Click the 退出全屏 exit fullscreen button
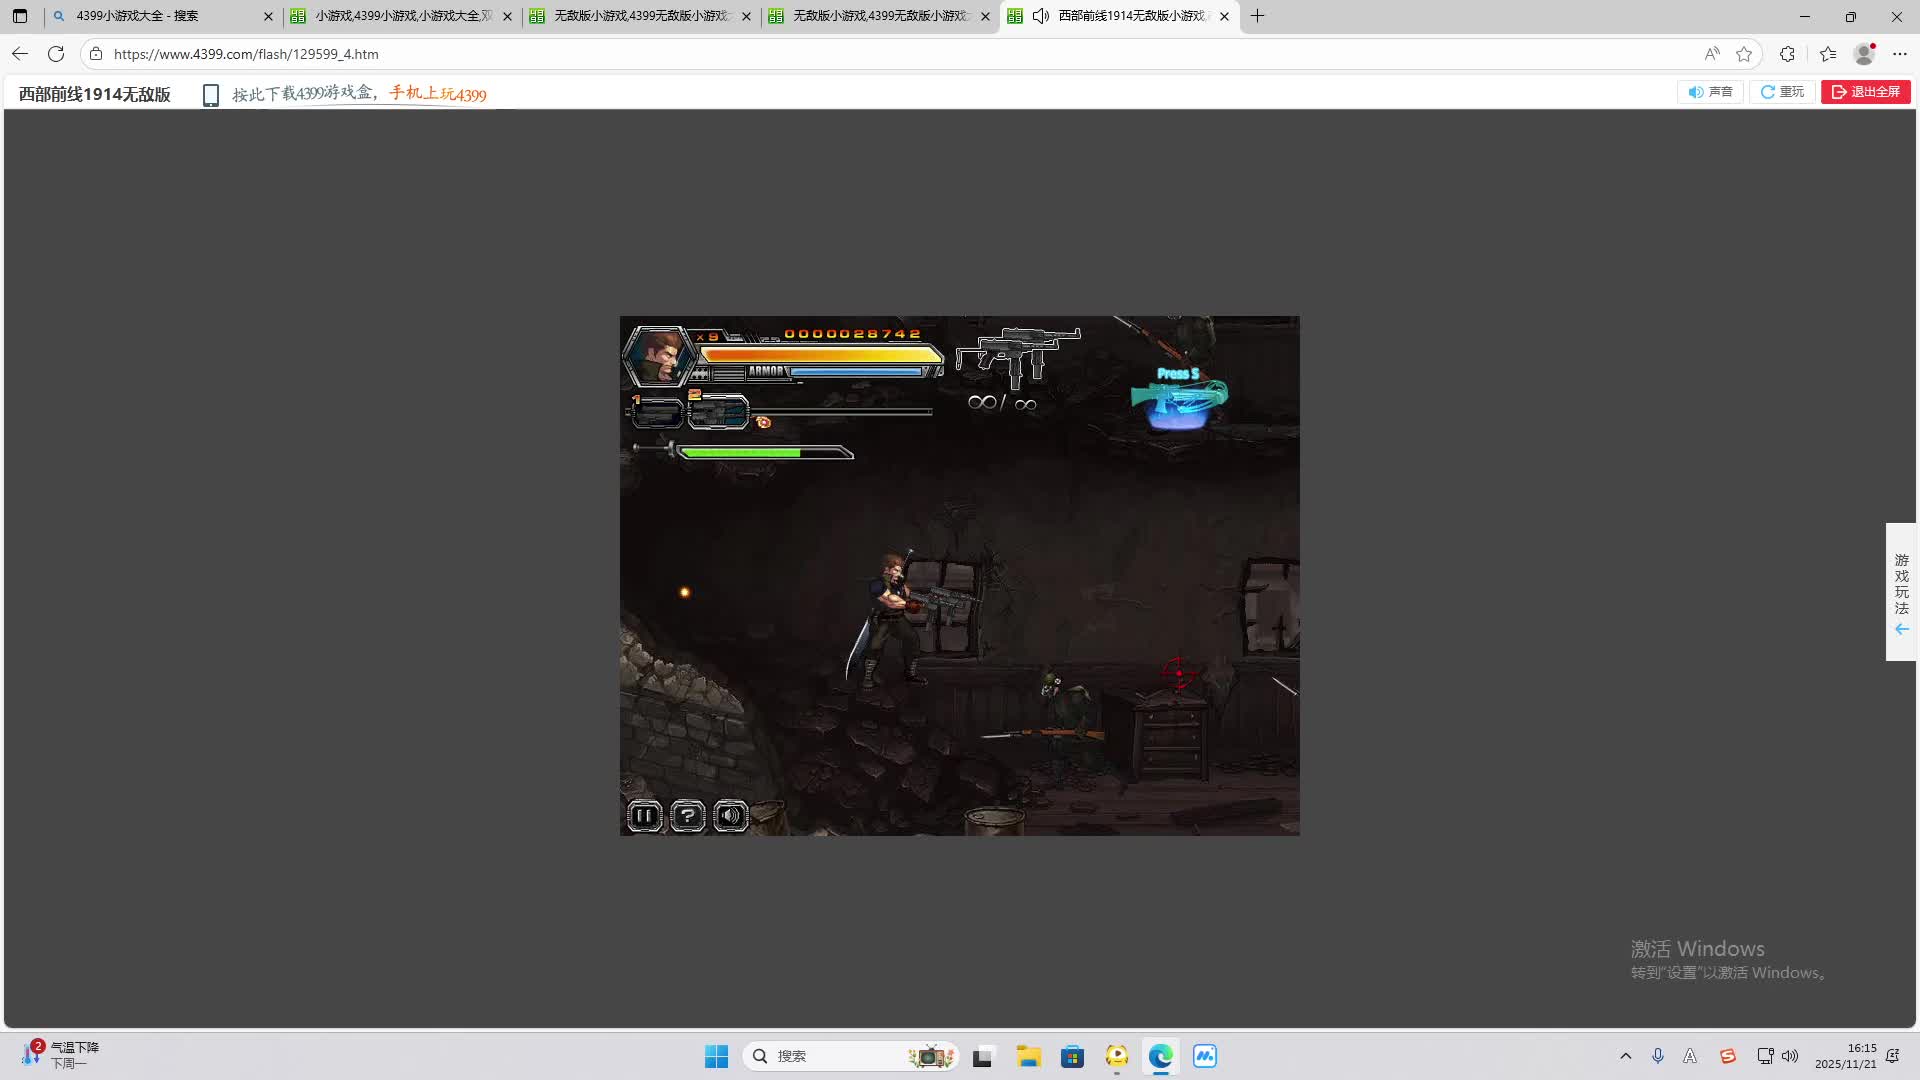Image resolution: width=1920 pixels, height=1080 pixels. click(x=1865, y=92)
